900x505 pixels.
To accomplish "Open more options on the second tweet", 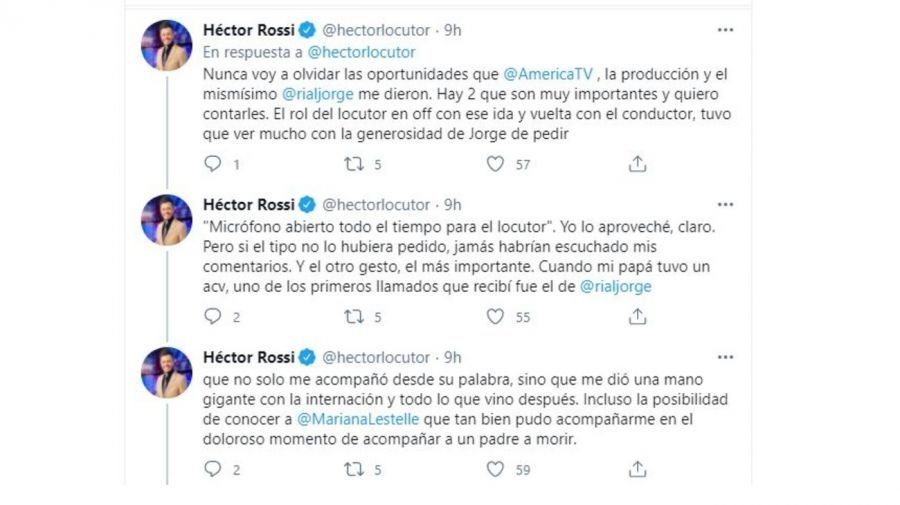I will point(726,204).
